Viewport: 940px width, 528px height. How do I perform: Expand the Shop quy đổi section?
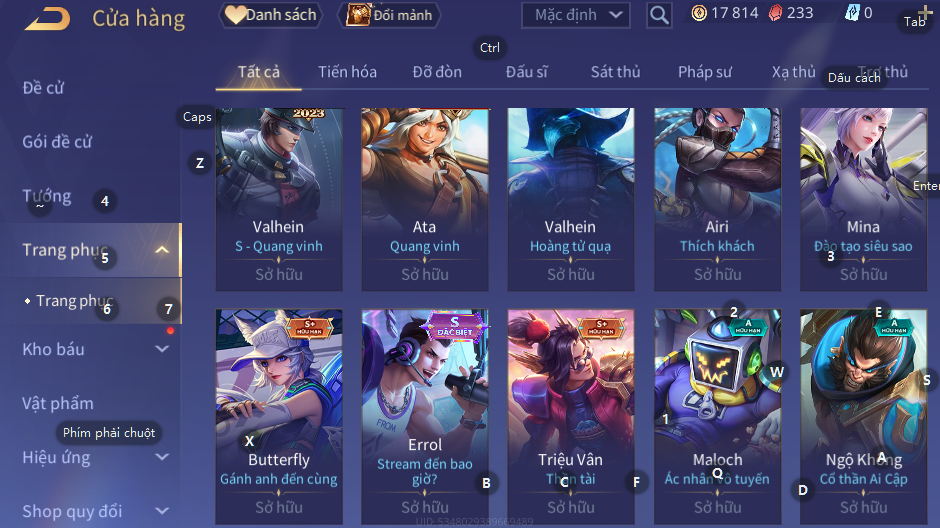(162, 511)
